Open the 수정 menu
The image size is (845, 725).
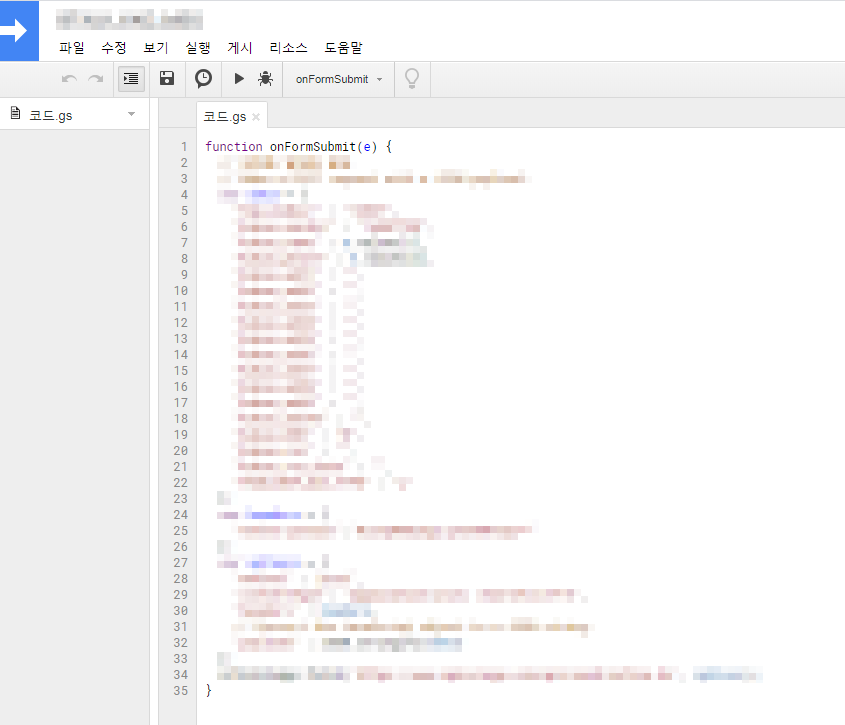pos(114,47)
